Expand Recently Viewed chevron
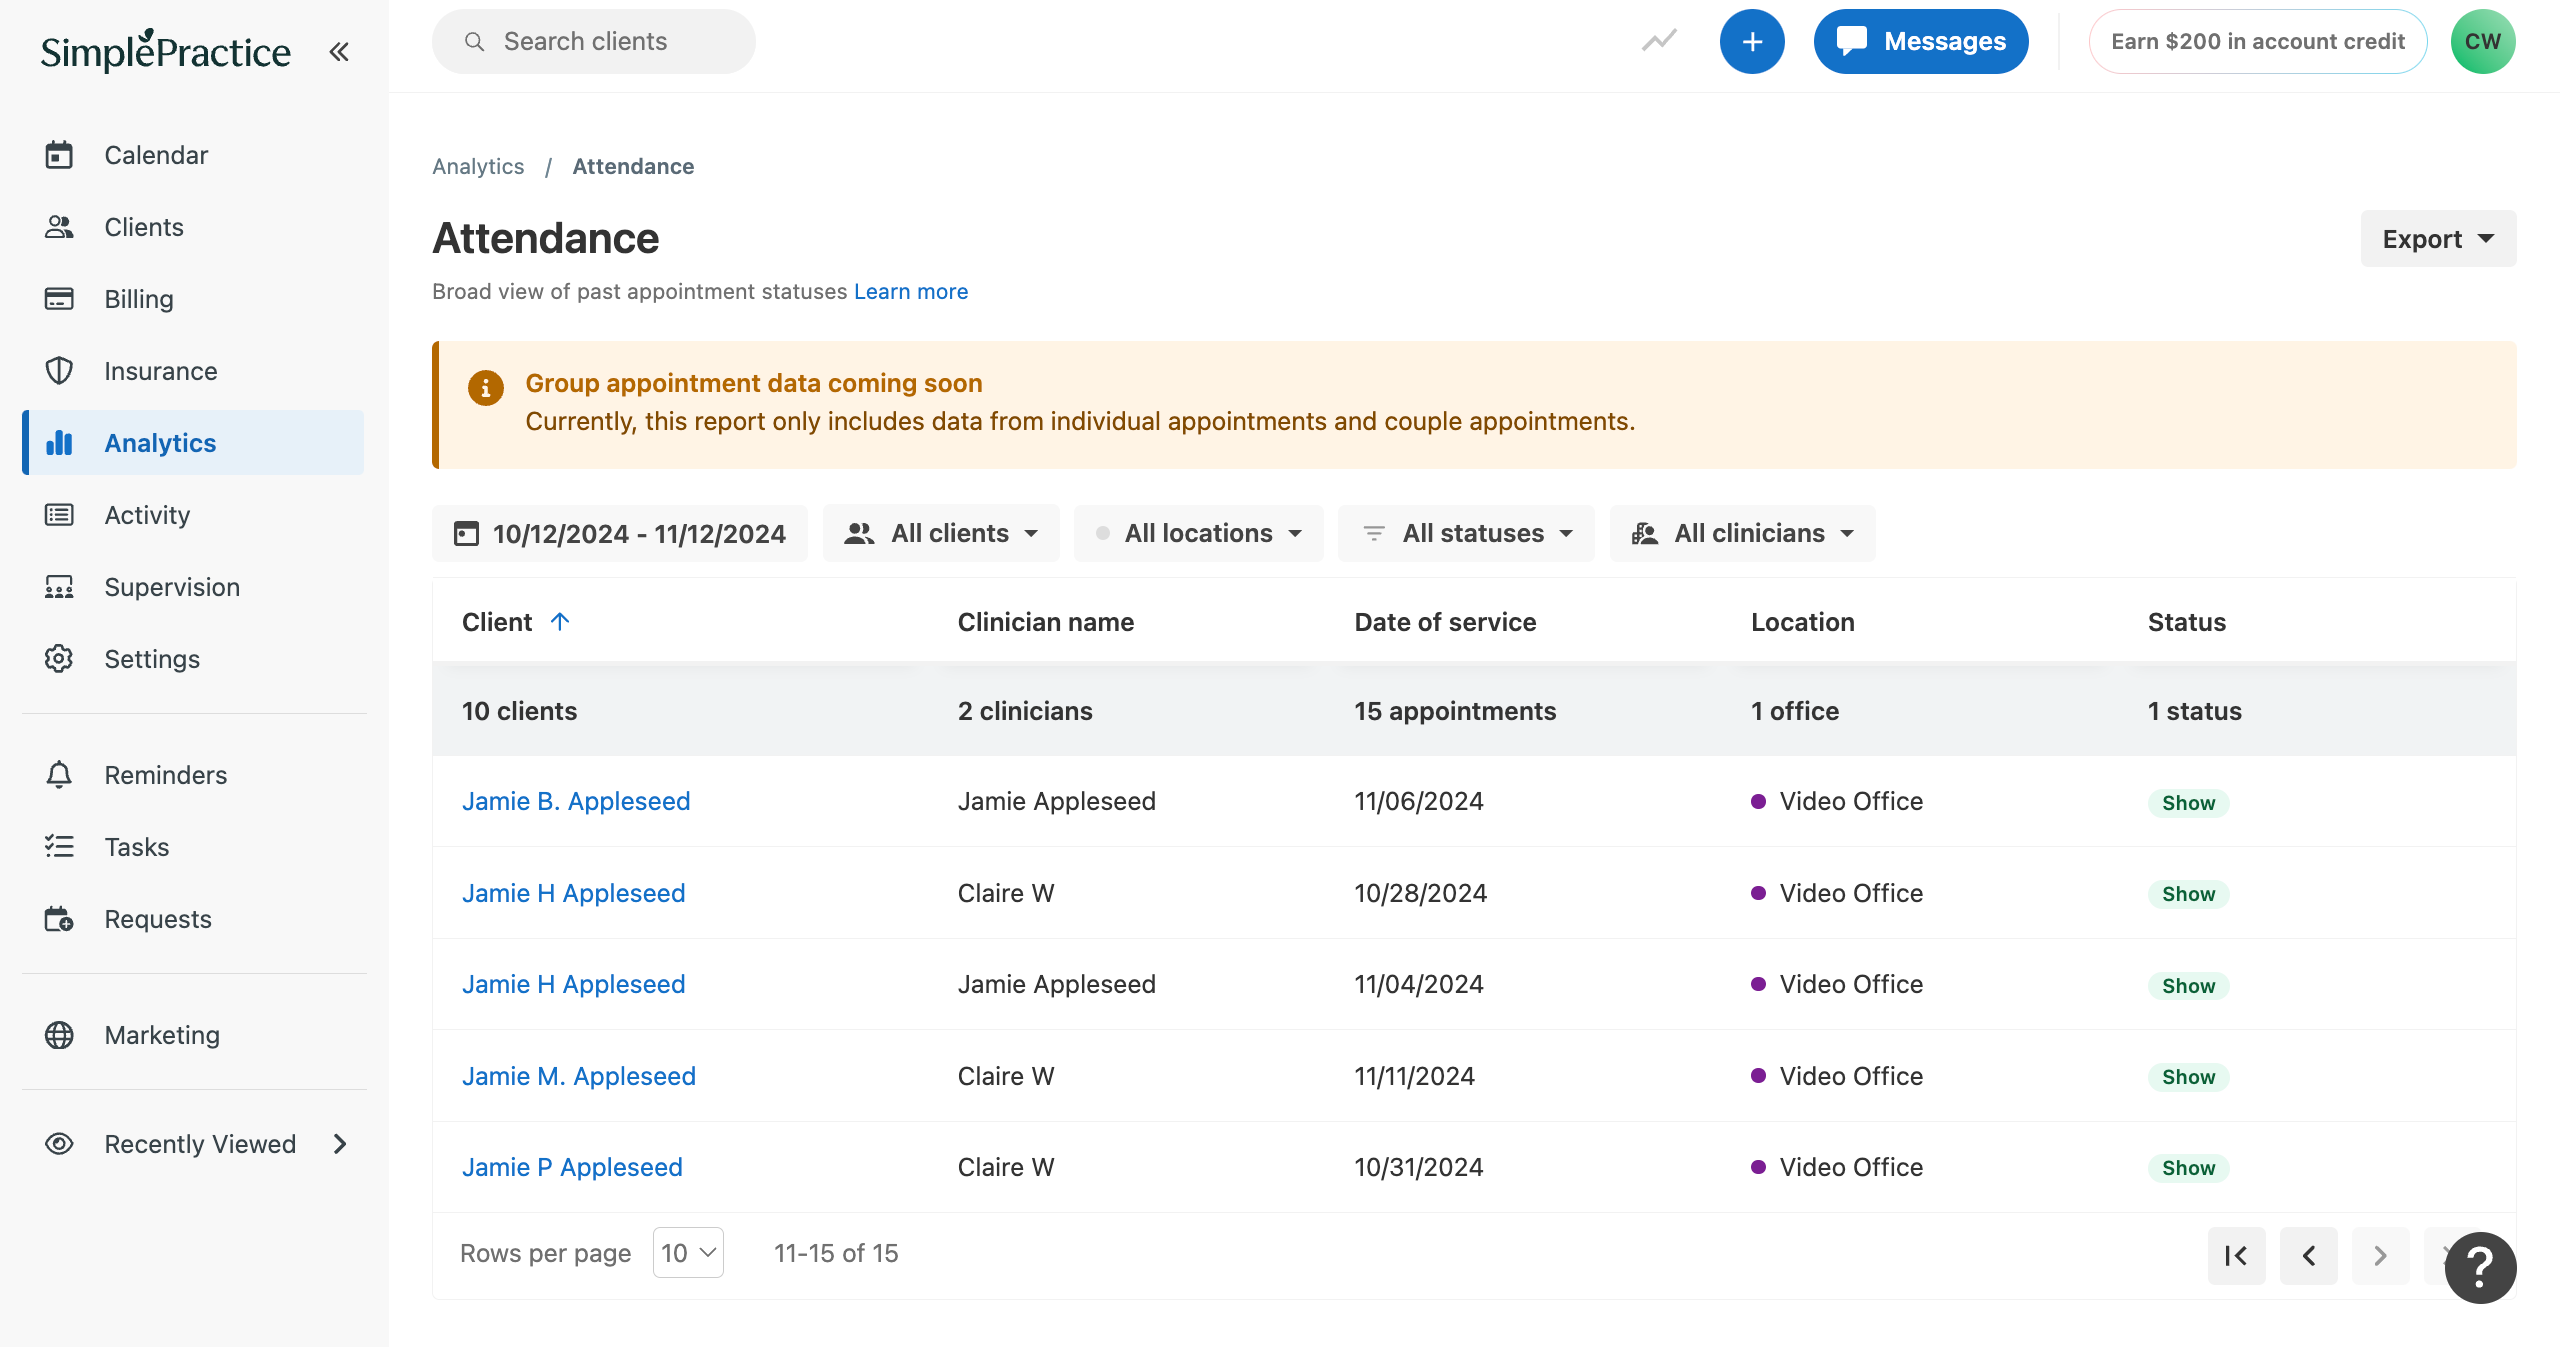 click(x=340, y=1144)
